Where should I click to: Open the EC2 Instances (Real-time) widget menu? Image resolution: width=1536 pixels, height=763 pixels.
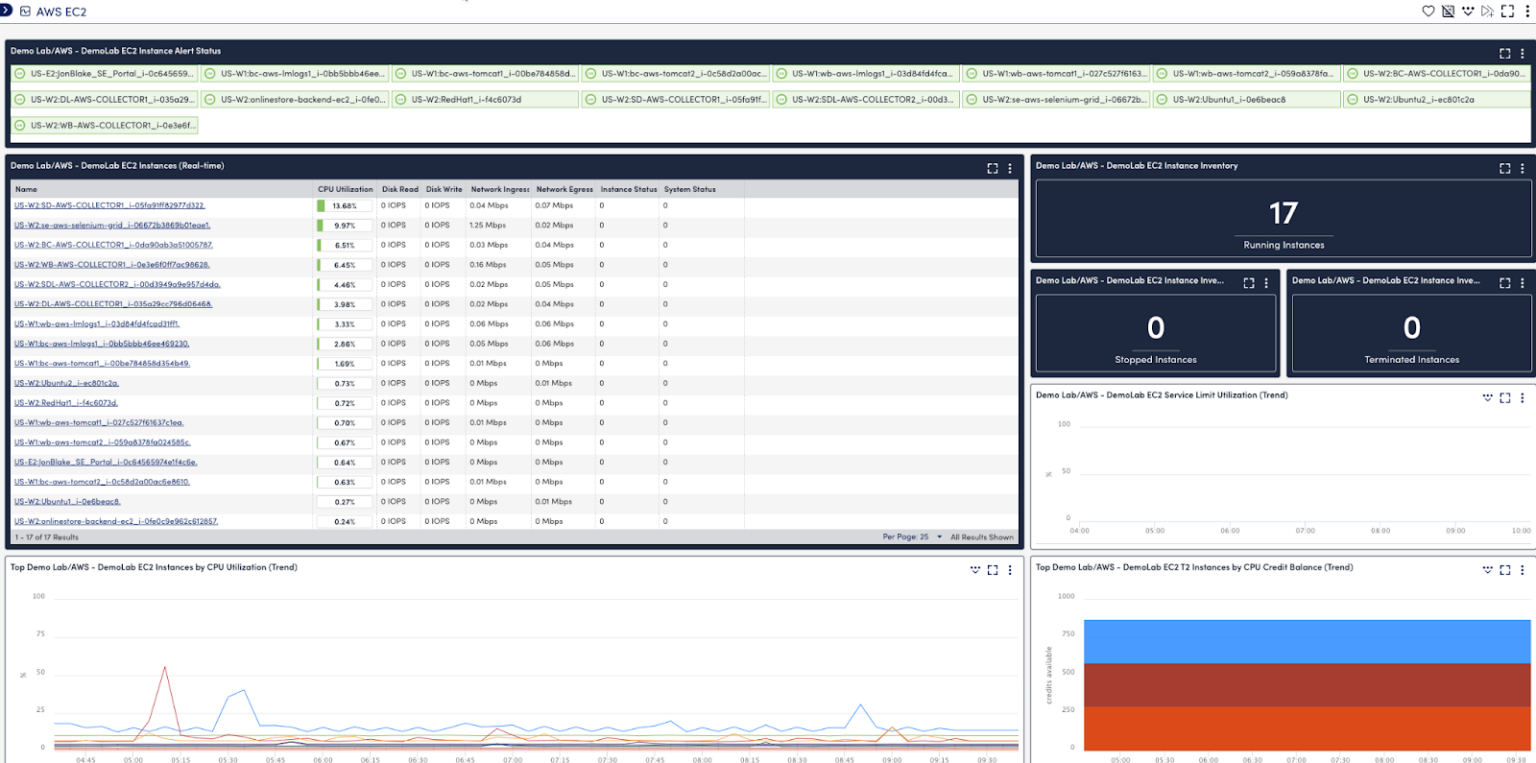[x=1010, y=168]
